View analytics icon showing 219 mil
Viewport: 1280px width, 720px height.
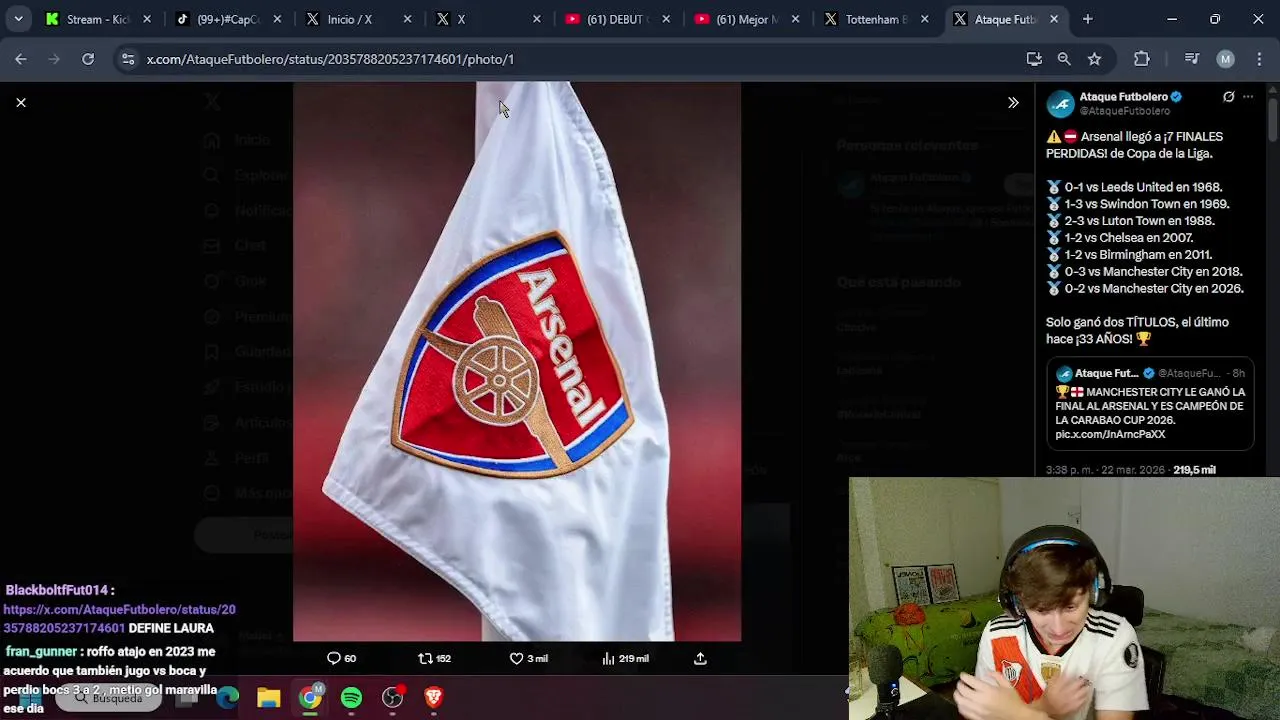625,658
